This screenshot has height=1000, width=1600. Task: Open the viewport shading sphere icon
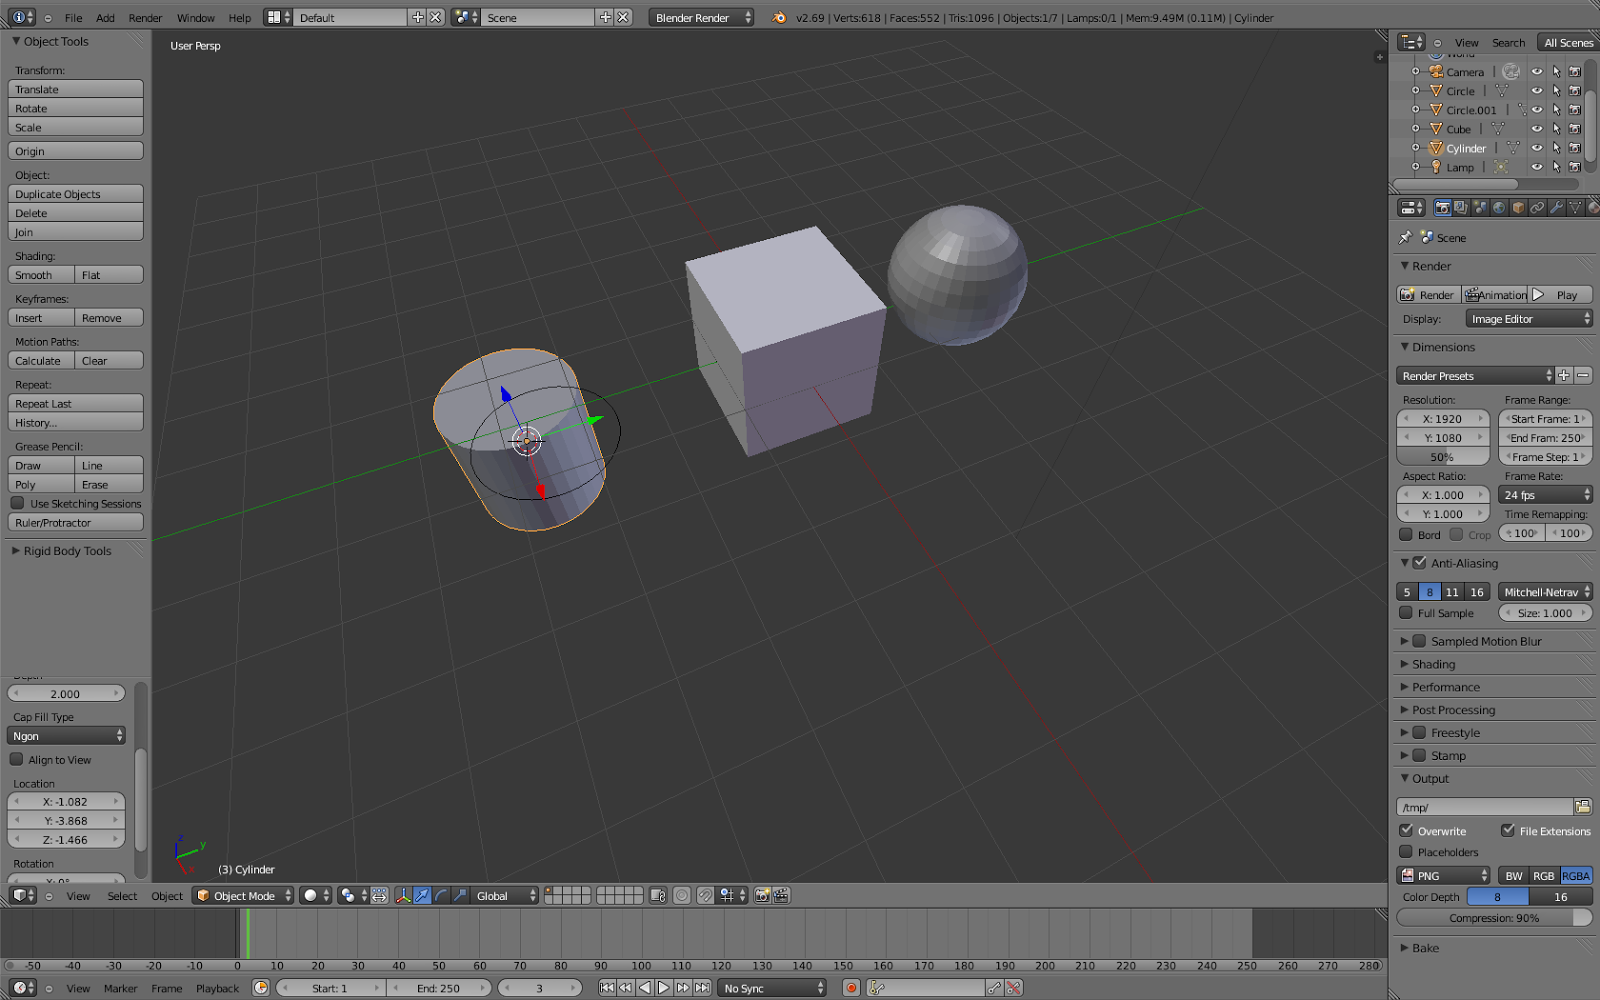click(x=310, y=896)
